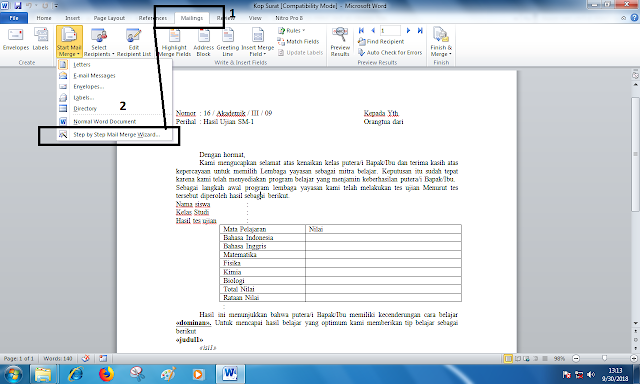Insert an Address Block
640x384 pixels.
pyautogui.click(x=203, y=42)
